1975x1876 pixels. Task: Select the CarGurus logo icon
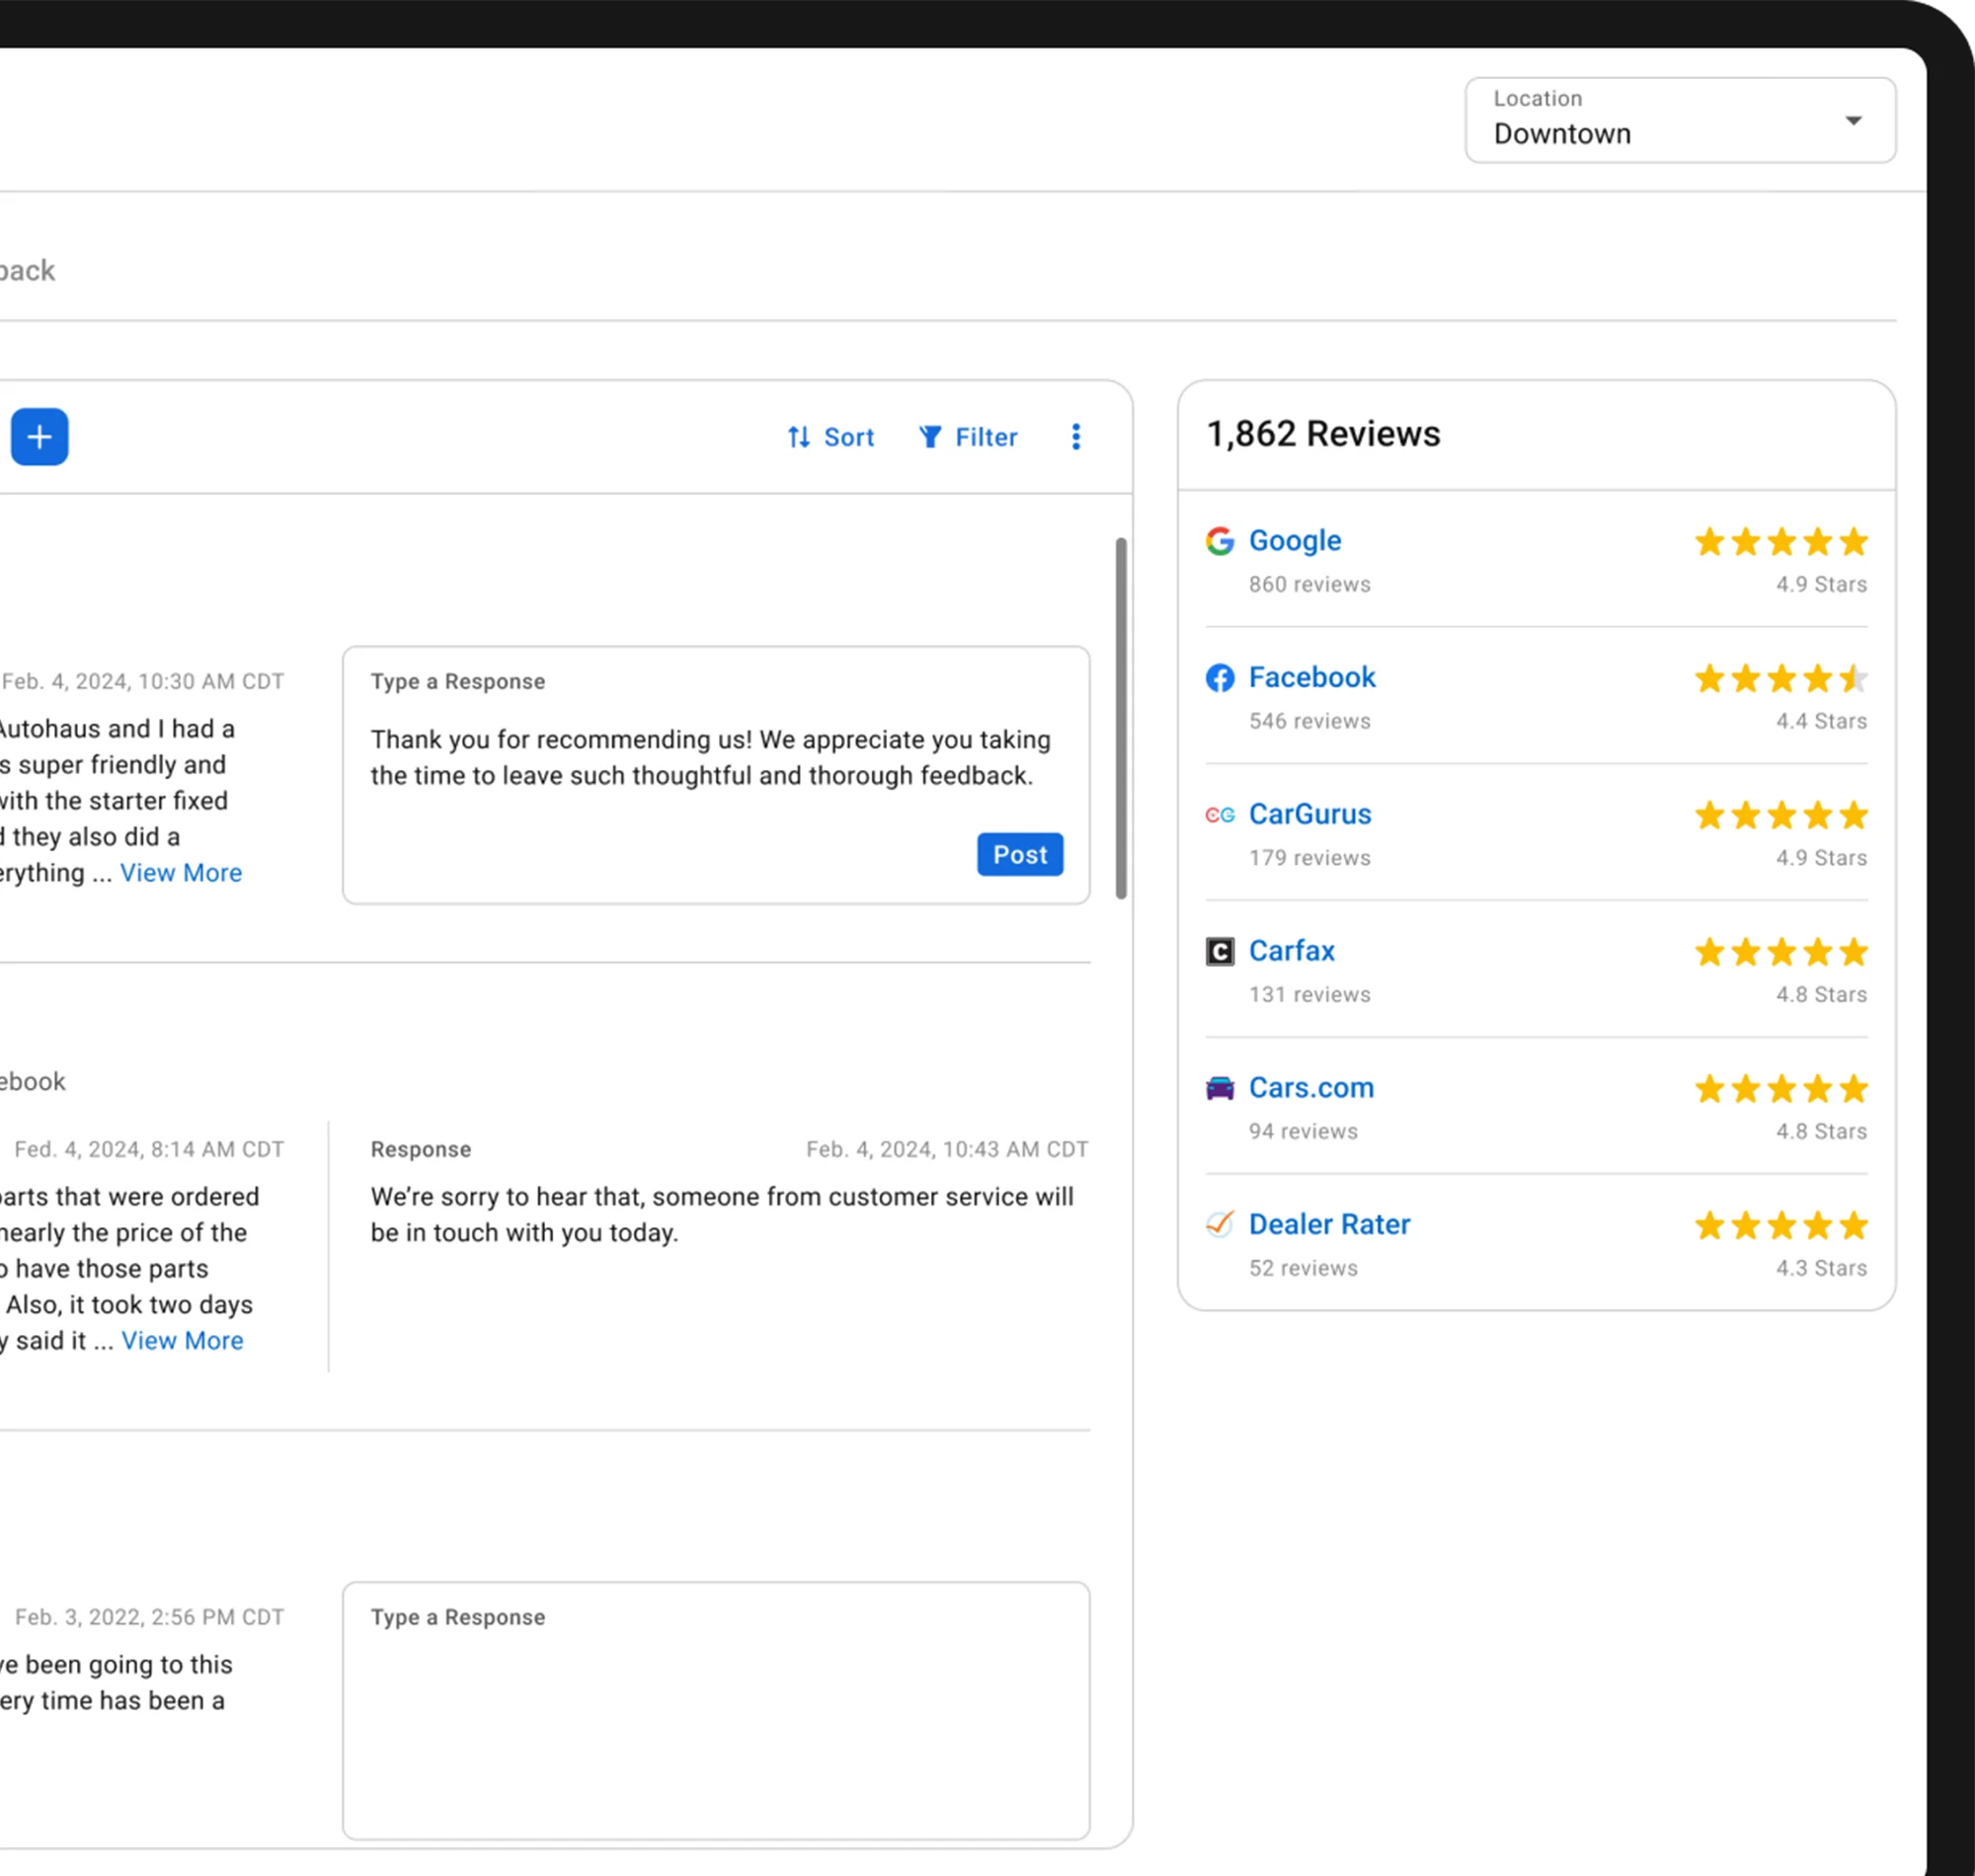click(x=1220, y=815)
